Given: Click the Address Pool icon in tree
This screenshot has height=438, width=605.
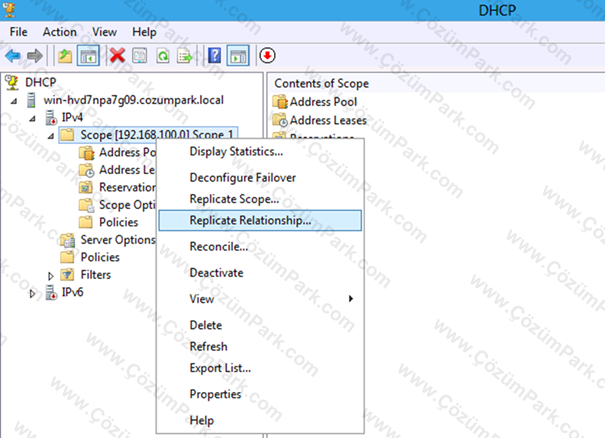Looking at the screenshot, I should pos(86,152).
